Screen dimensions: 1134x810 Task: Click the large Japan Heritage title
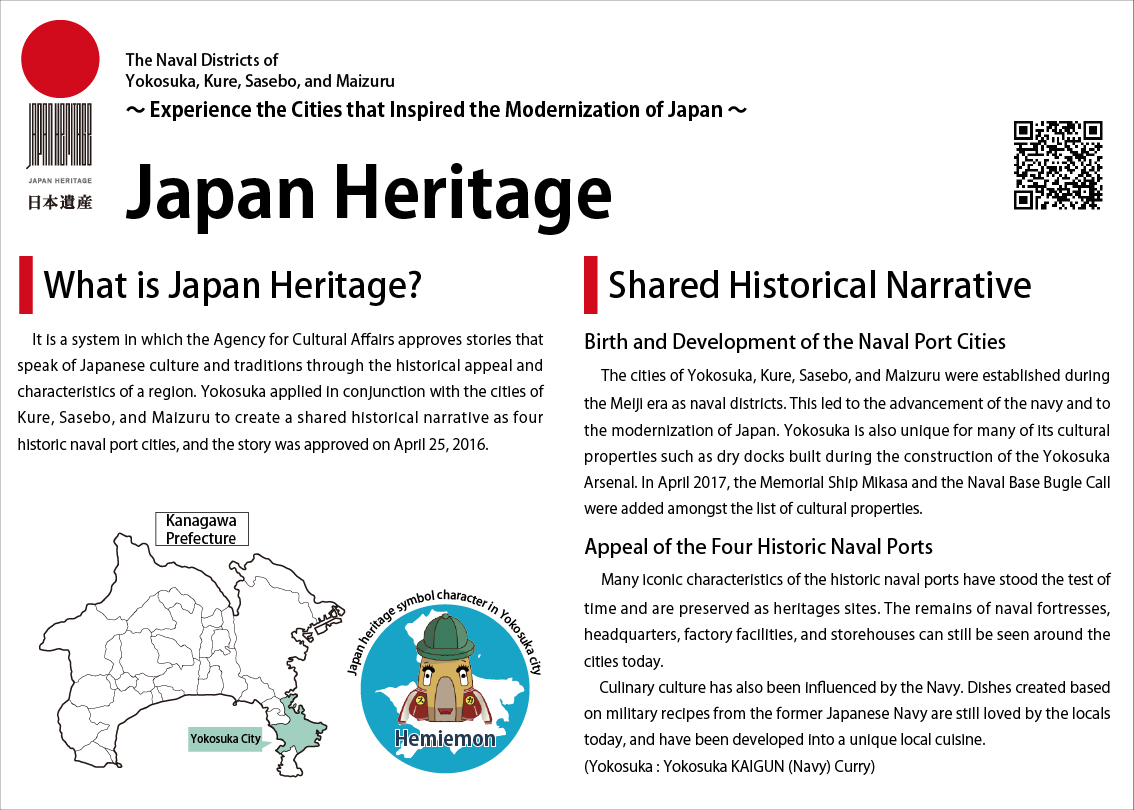(x=368, y=191)
